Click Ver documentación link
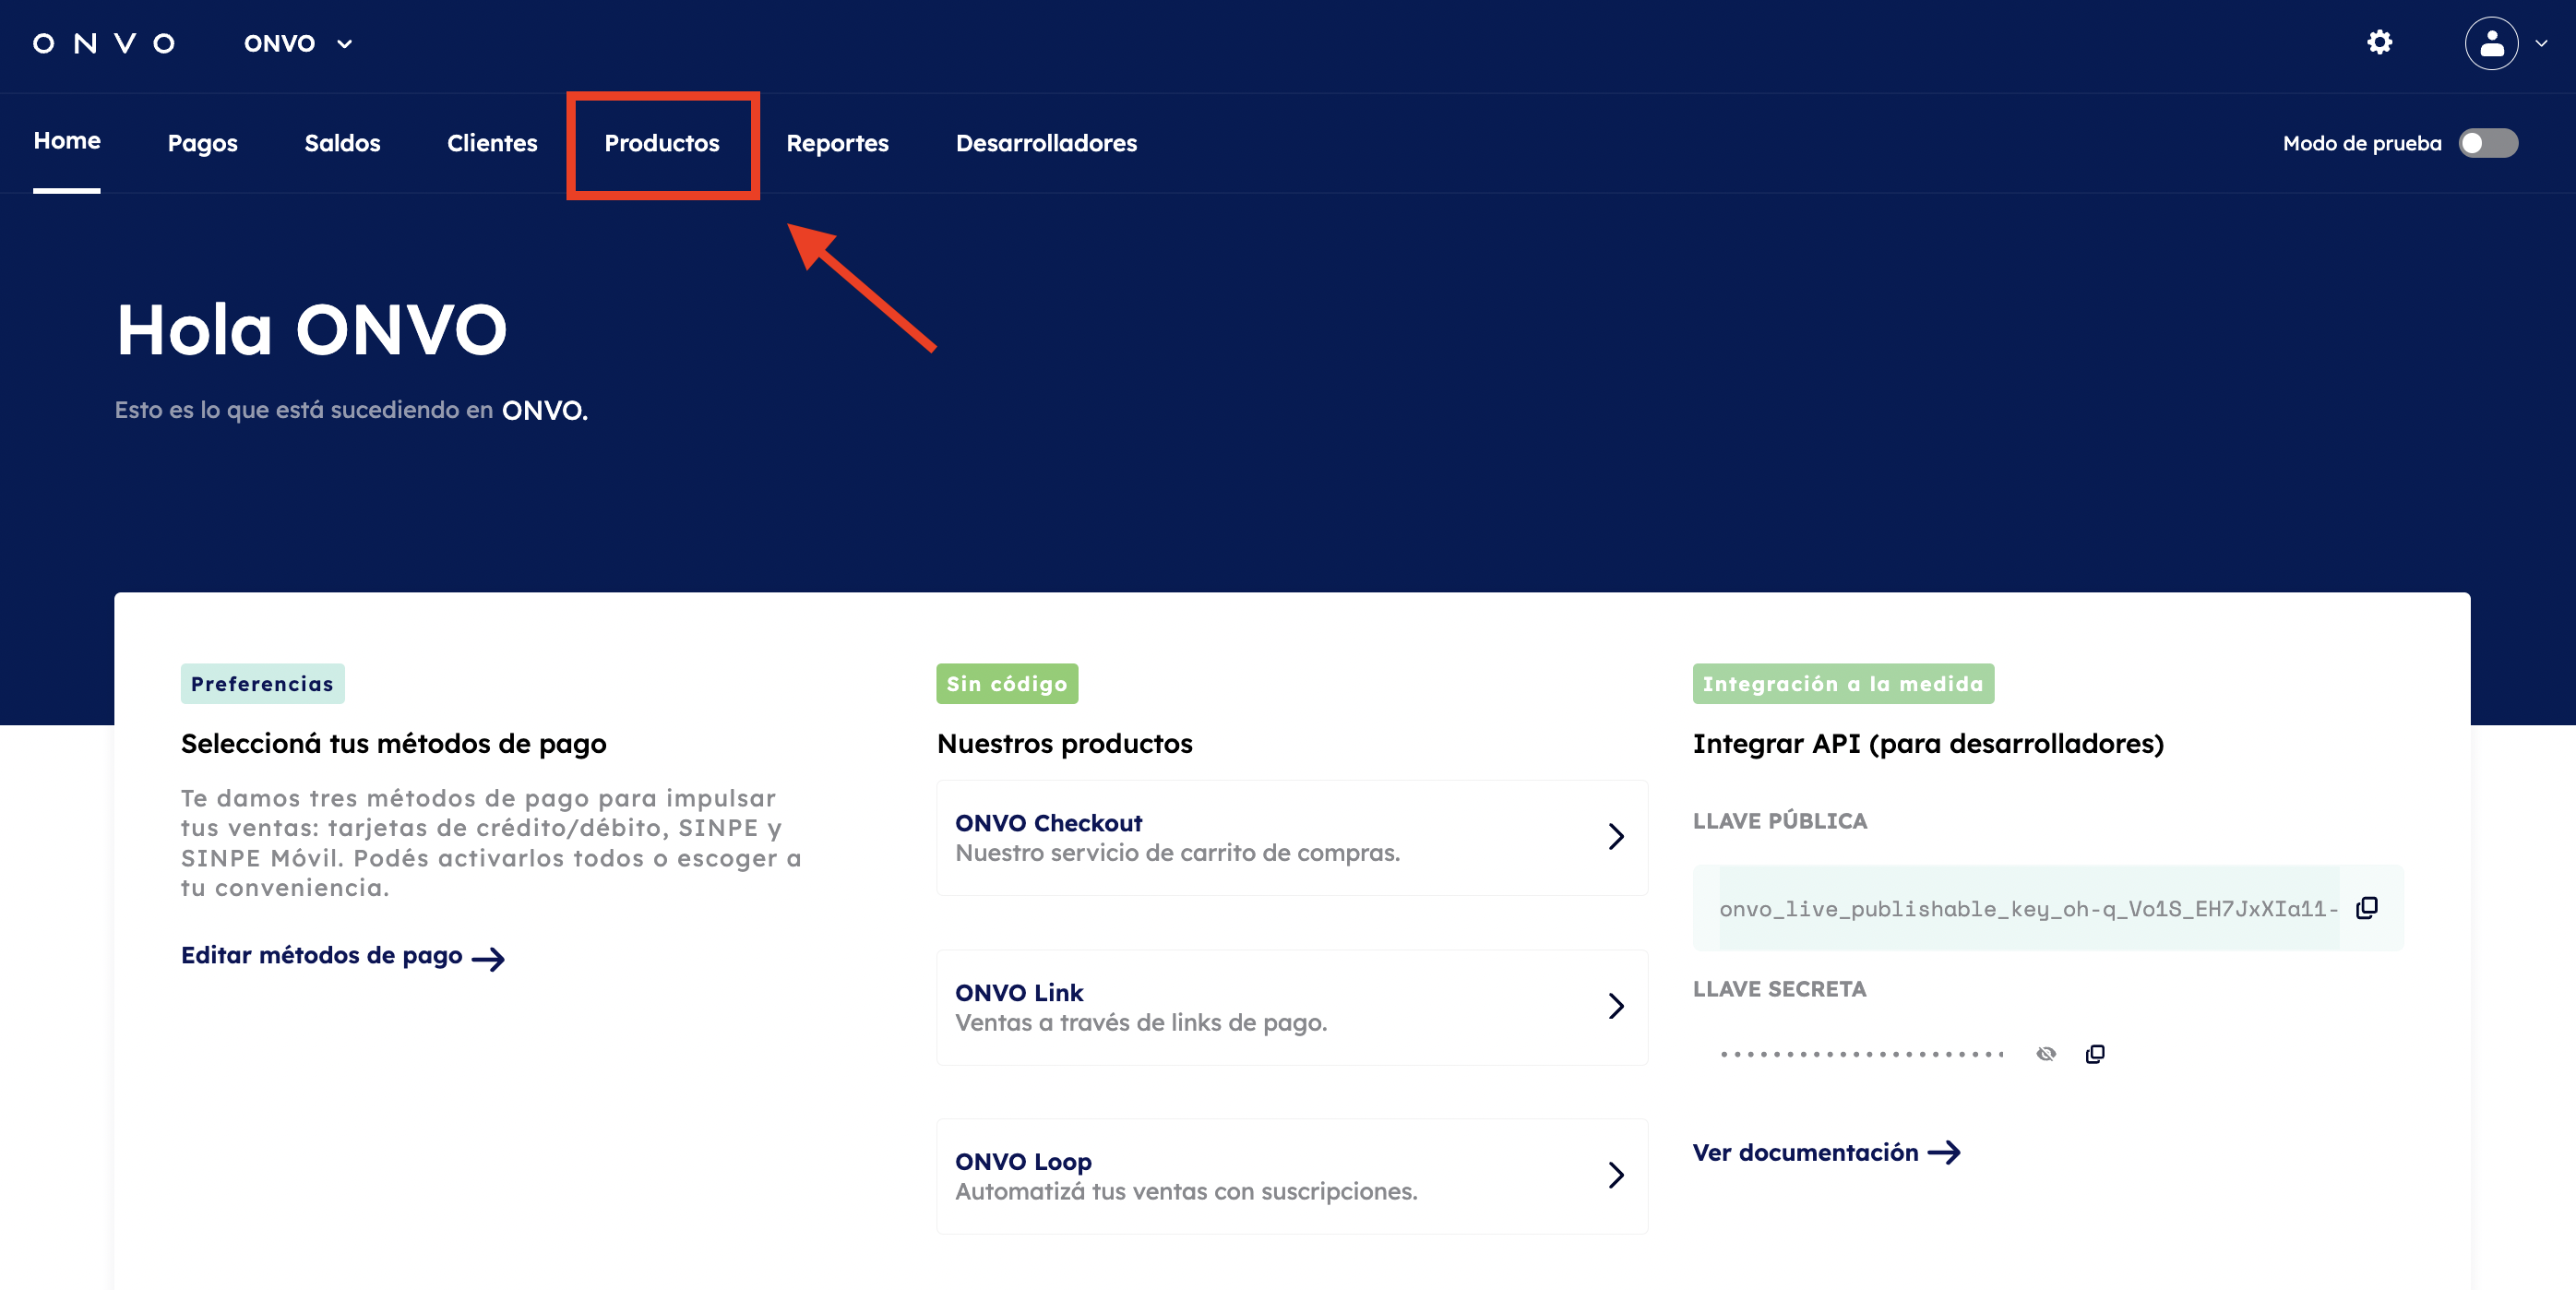2576x1290 pixels. tap(1826, 1153)
